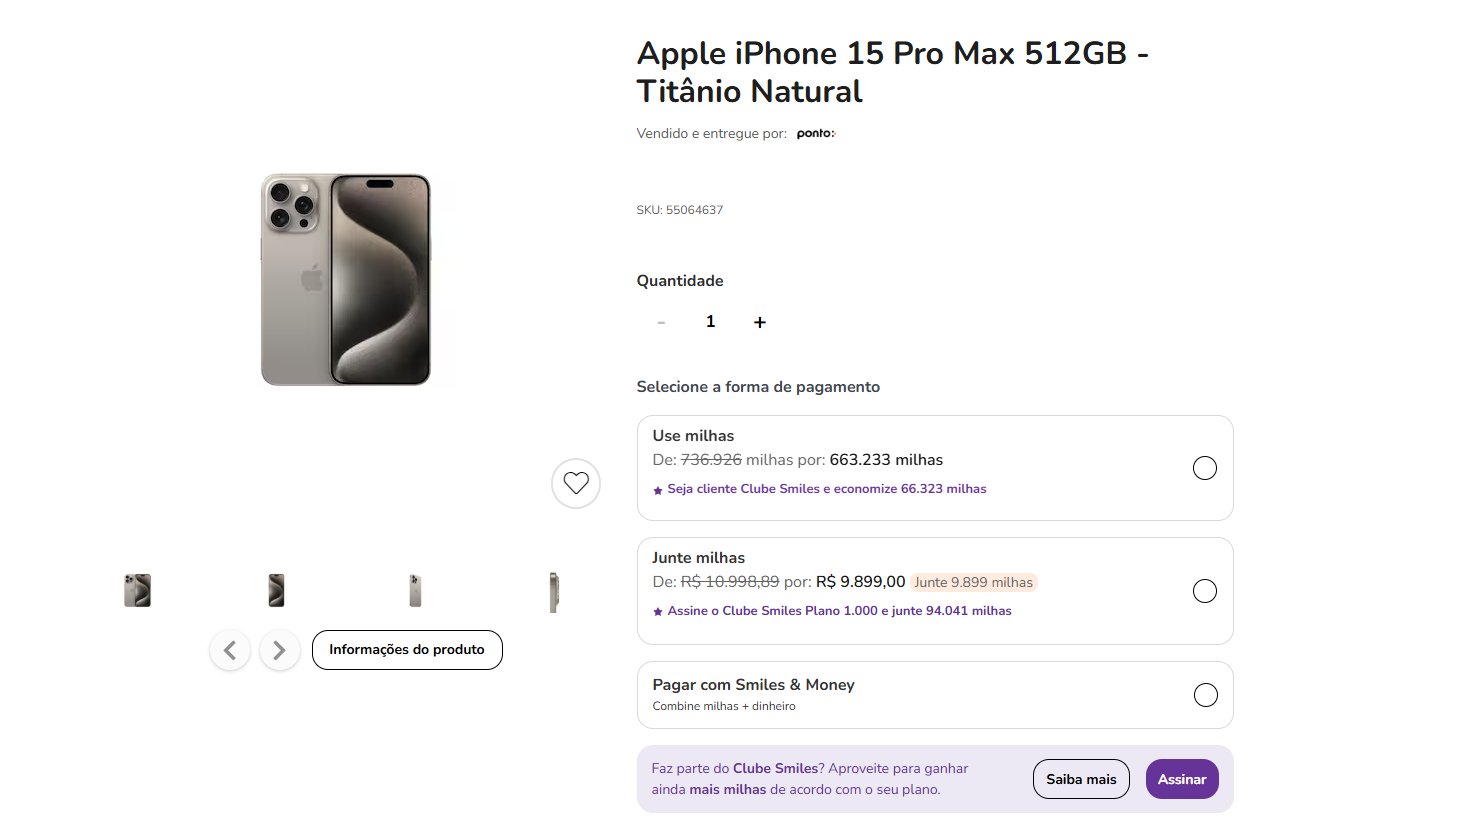Click the quantity value field
This screenshot has height=835, width=1478.
tap(711, 322)
